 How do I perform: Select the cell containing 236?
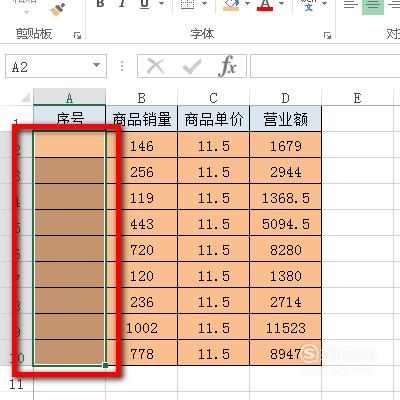(x=142, y=301)
